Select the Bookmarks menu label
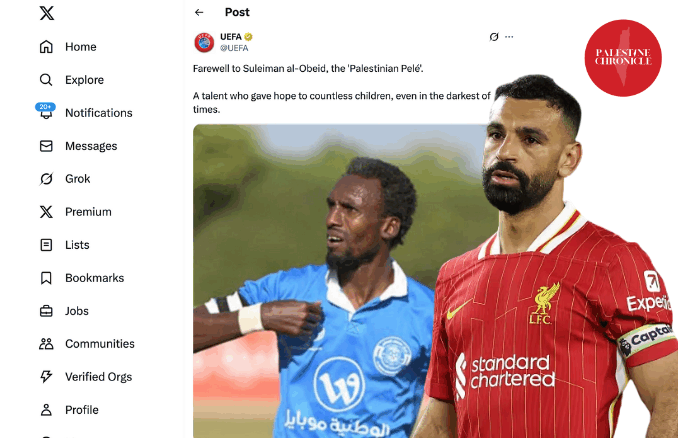 pos(93,278)
